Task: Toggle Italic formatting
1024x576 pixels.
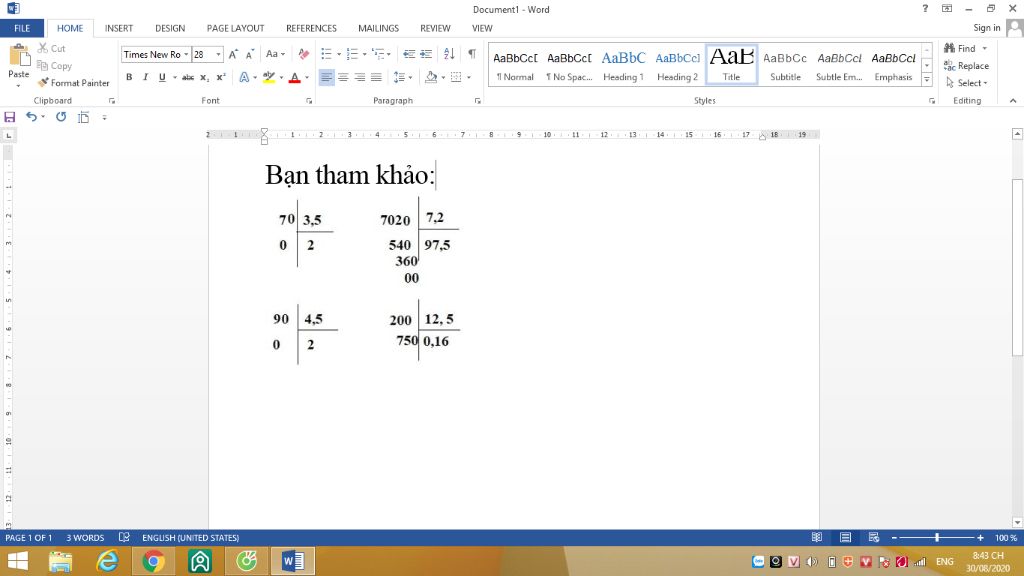Action: (145, 77)
